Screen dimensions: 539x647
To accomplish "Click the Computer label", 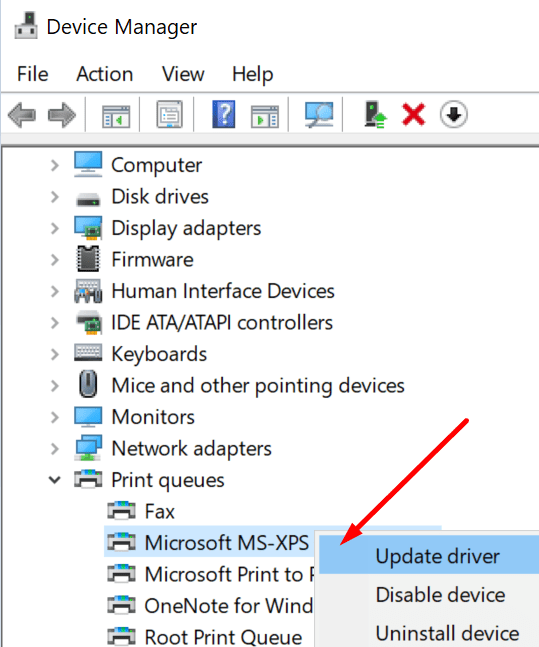I will [x=156, y=166].
